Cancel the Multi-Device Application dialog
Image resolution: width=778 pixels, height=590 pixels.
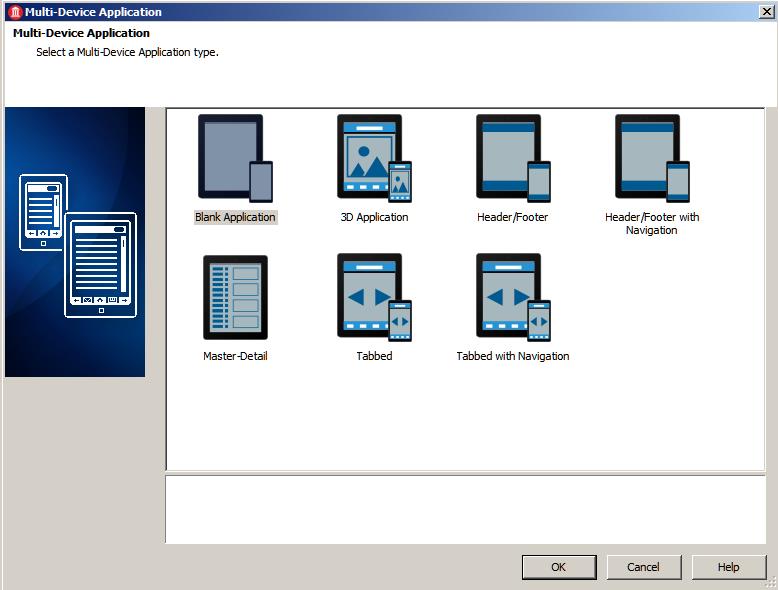tap(644, 567)
